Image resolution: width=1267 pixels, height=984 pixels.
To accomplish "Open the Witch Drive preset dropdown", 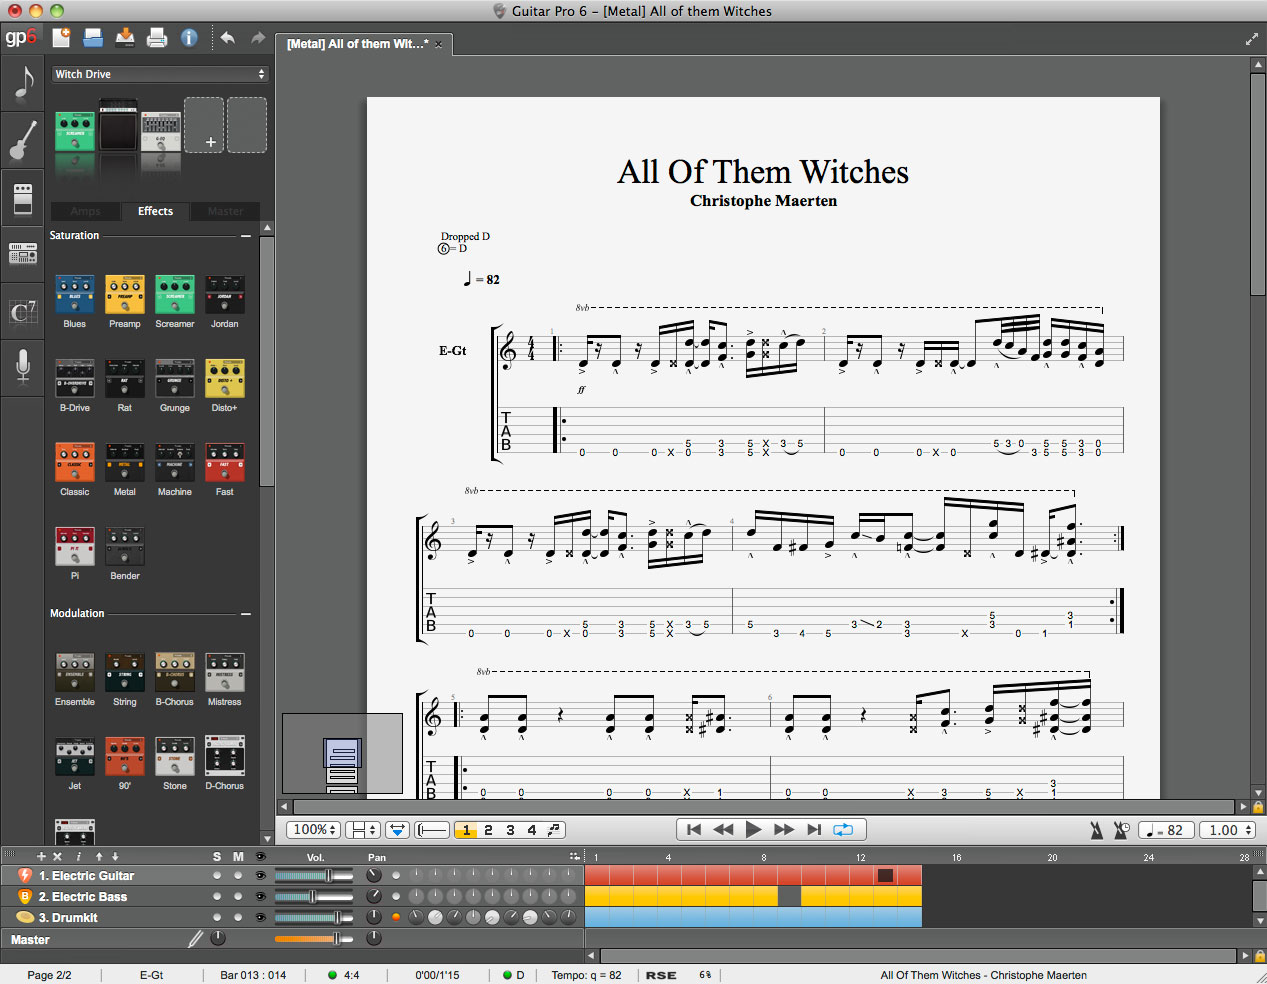I will tap(160, 74).
